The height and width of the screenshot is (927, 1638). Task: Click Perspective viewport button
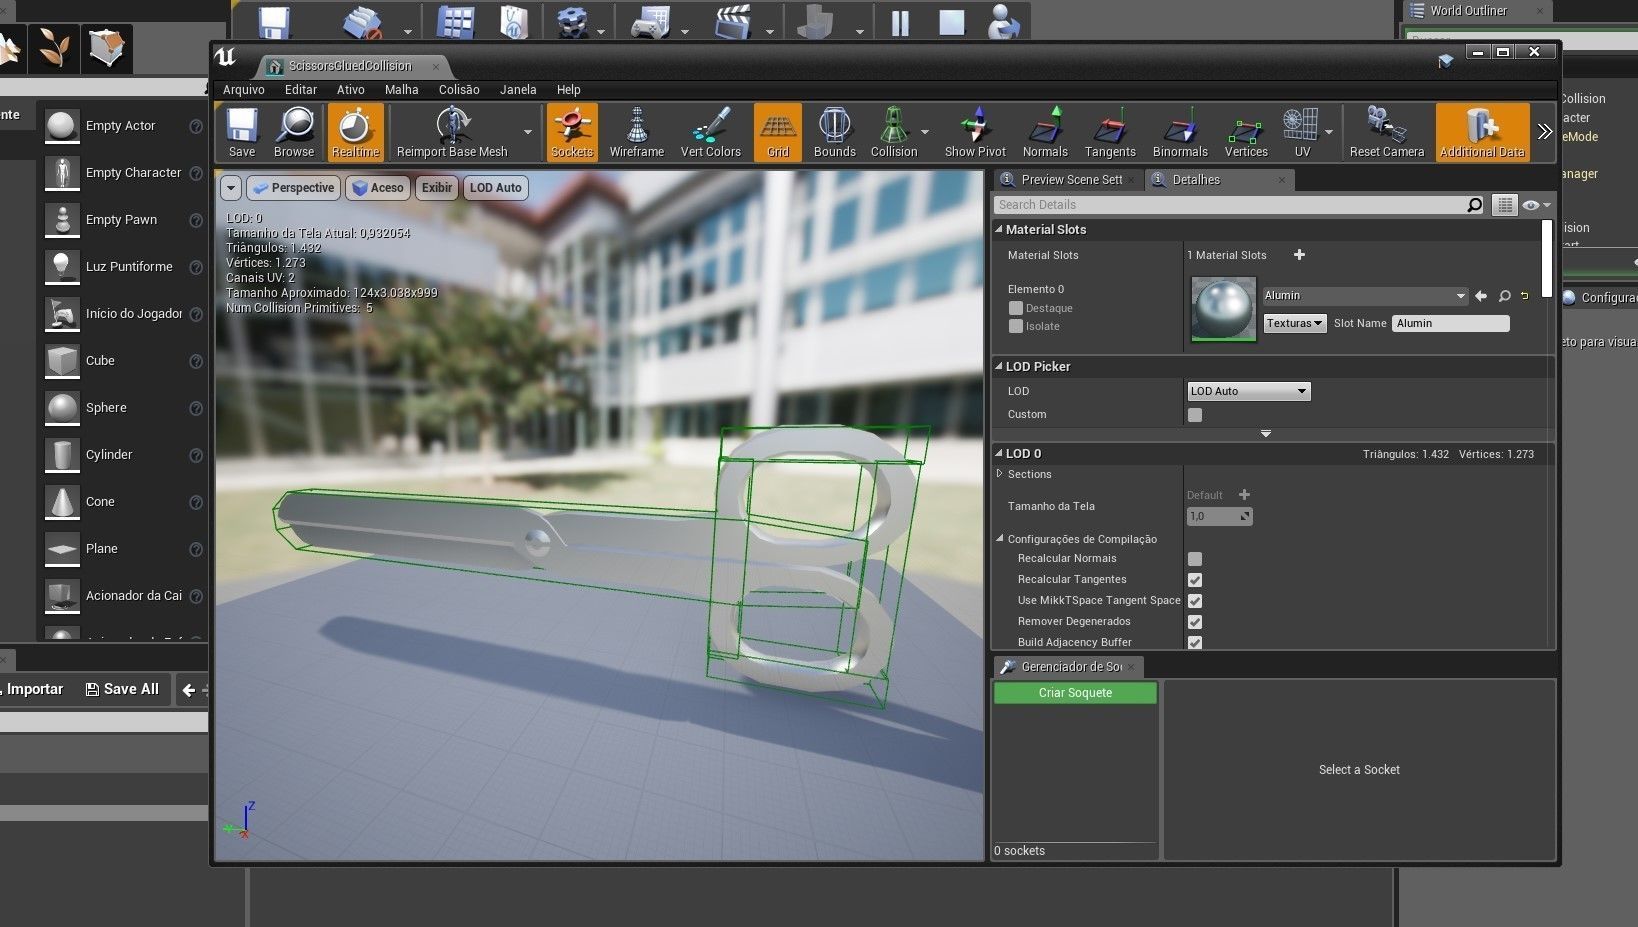[x=292, y=188]
